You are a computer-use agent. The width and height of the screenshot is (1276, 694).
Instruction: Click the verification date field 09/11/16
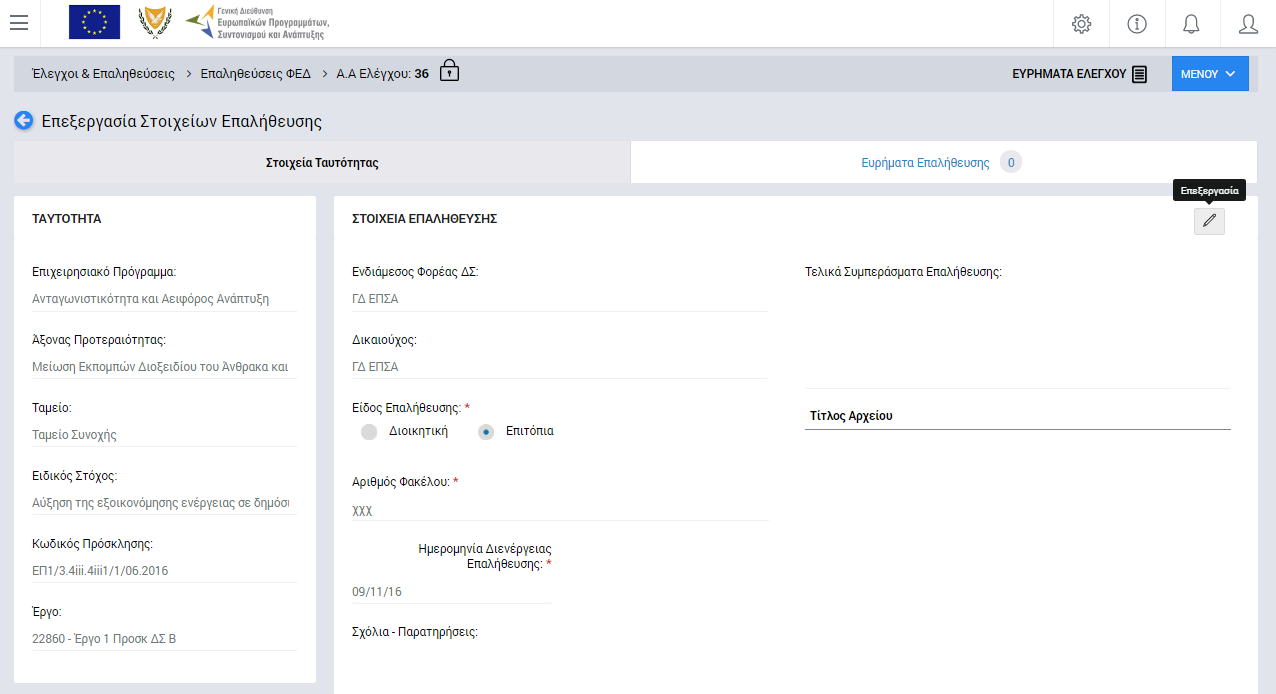point(452,592)
